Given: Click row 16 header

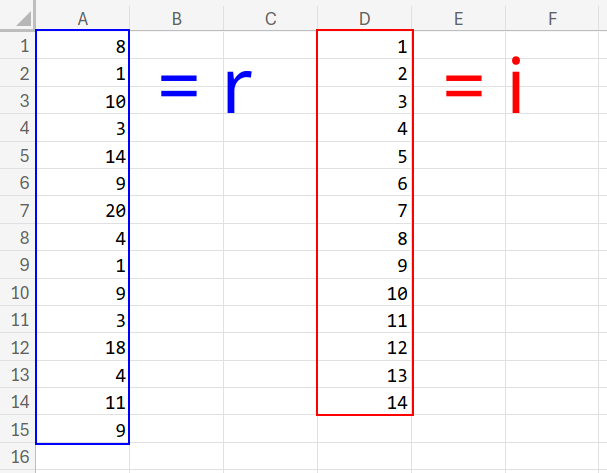Looking at the screenshot, I should [x=17, y=459].
